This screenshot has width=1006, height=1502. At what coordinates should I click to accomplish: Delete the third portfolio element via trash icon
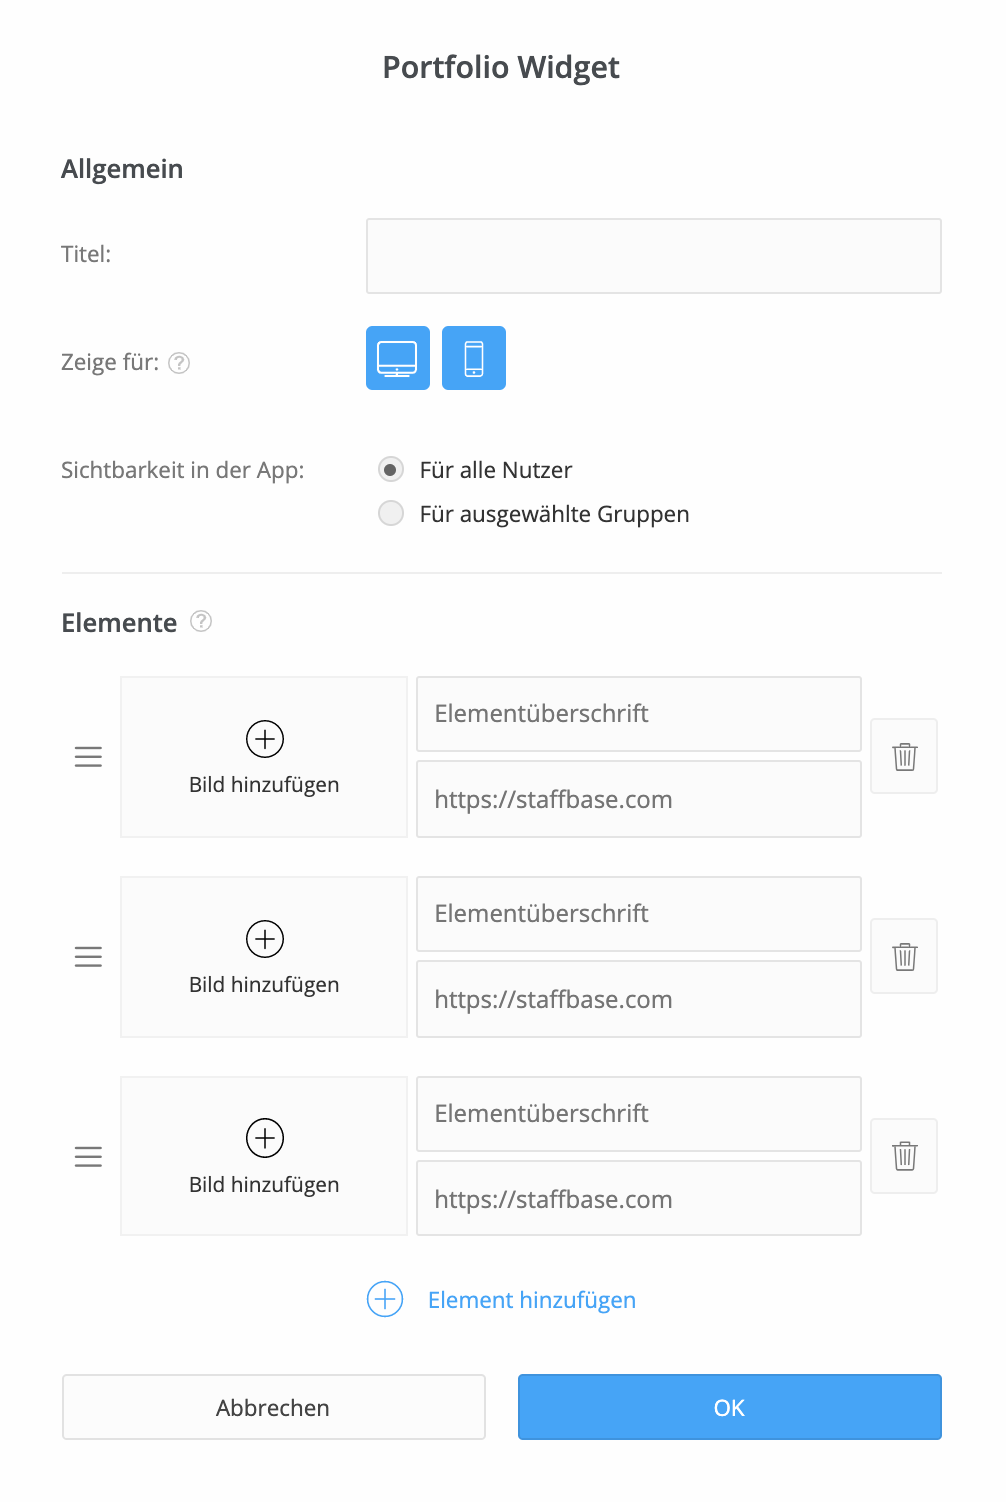pyautogui.click(x=903, y=1156)
